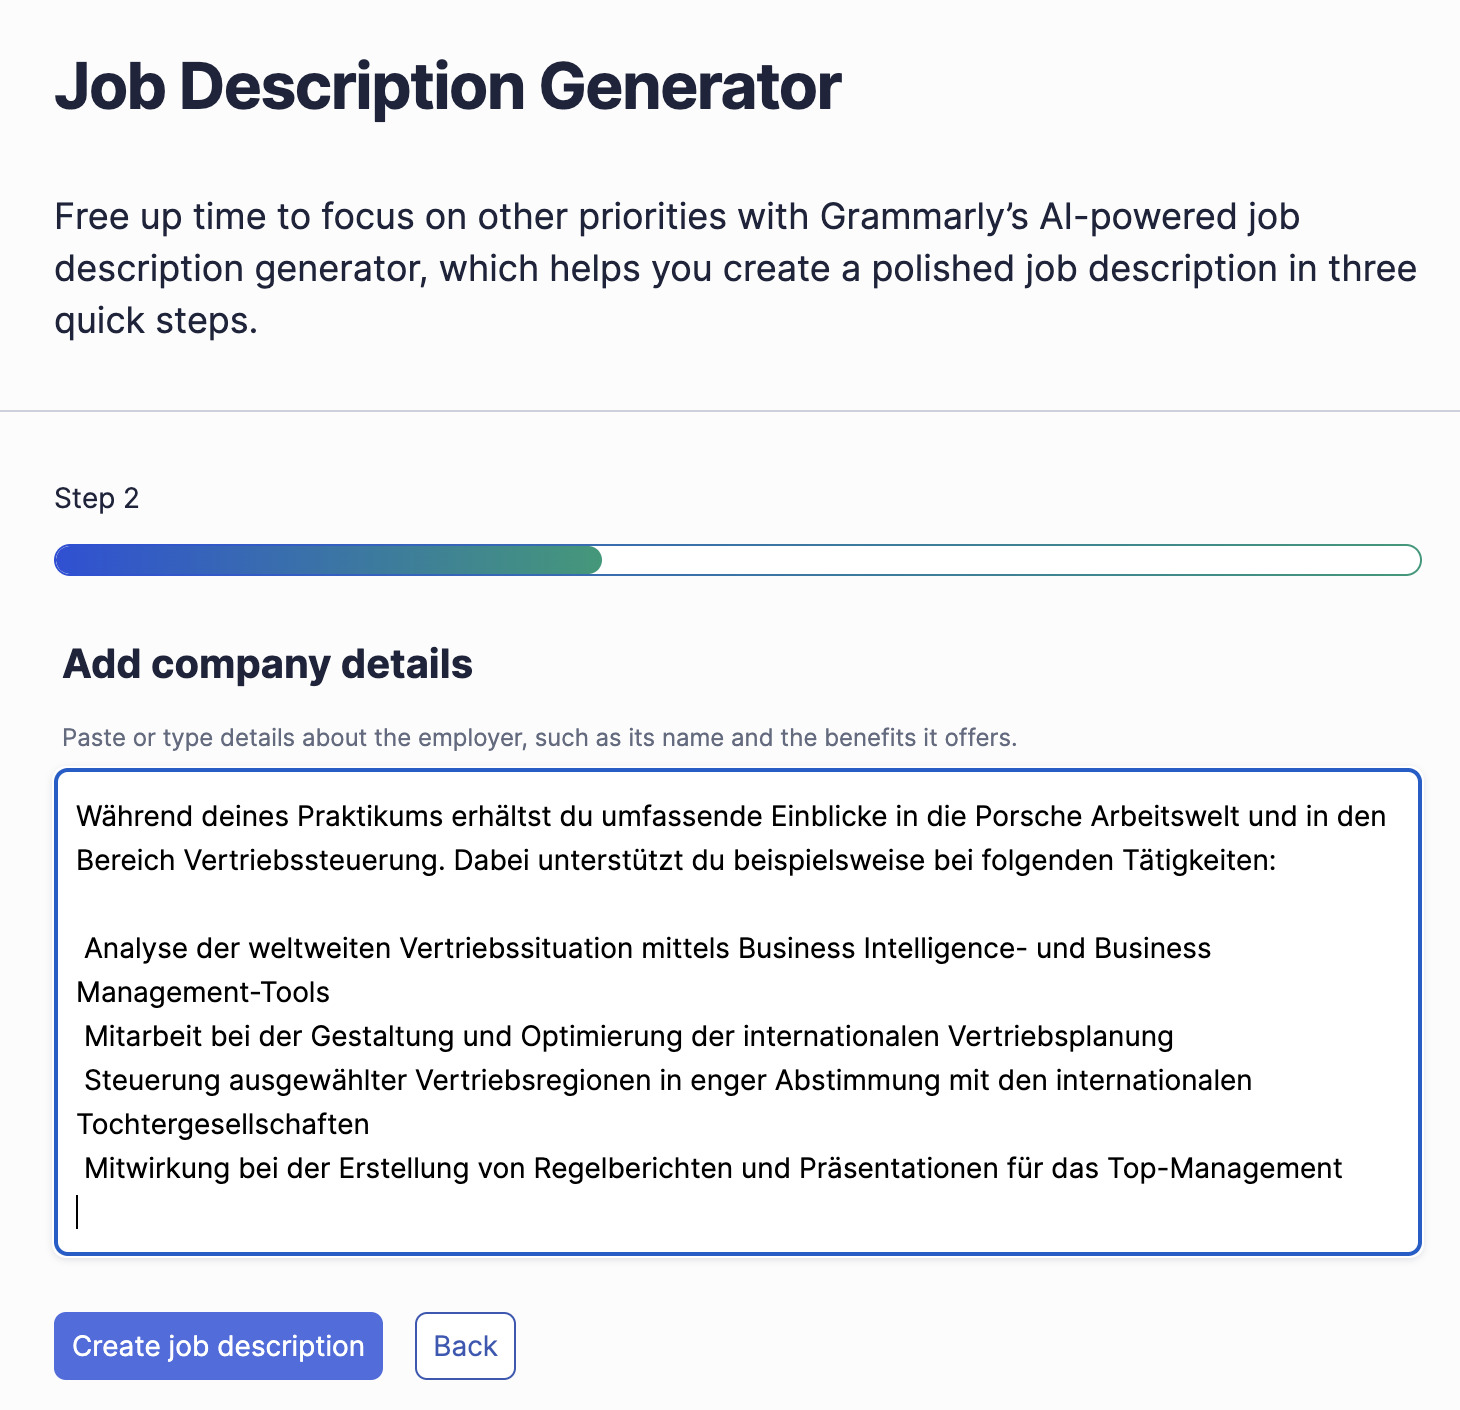The height and width of the screenshot is (1410, 1460).
Task: Click the Top-Management presentations line
Action: pos(712,1167)
